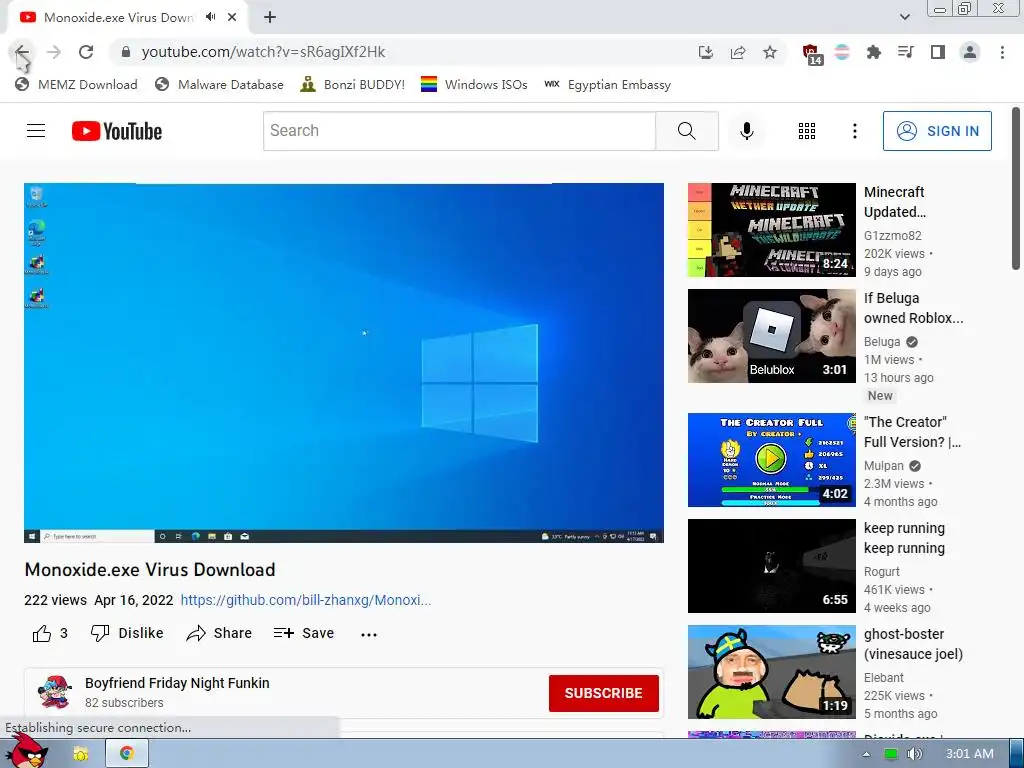The image size is (1024, 768).
Task: Go back with the browser back arrow
Action: 22,52
